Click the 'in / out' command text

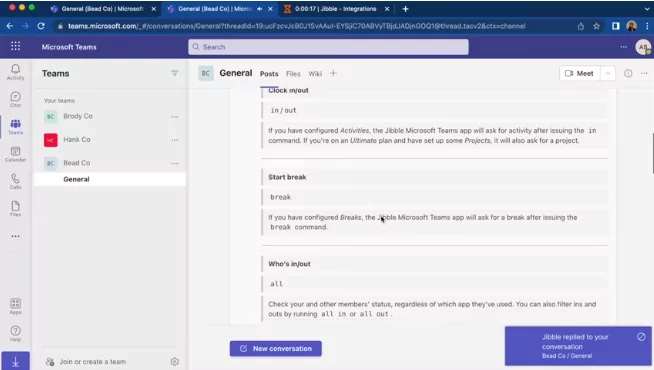(x=283, y=111)
